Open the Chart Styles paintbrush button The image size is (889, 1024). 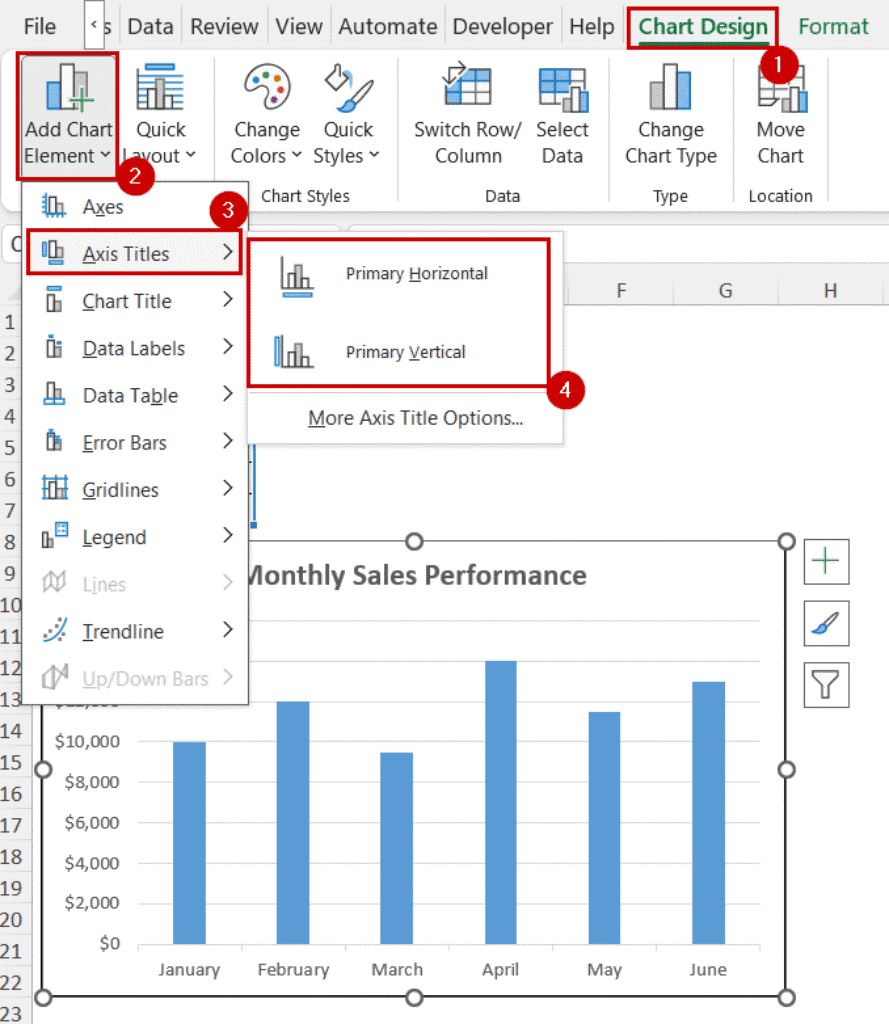[x=826, y=624]
